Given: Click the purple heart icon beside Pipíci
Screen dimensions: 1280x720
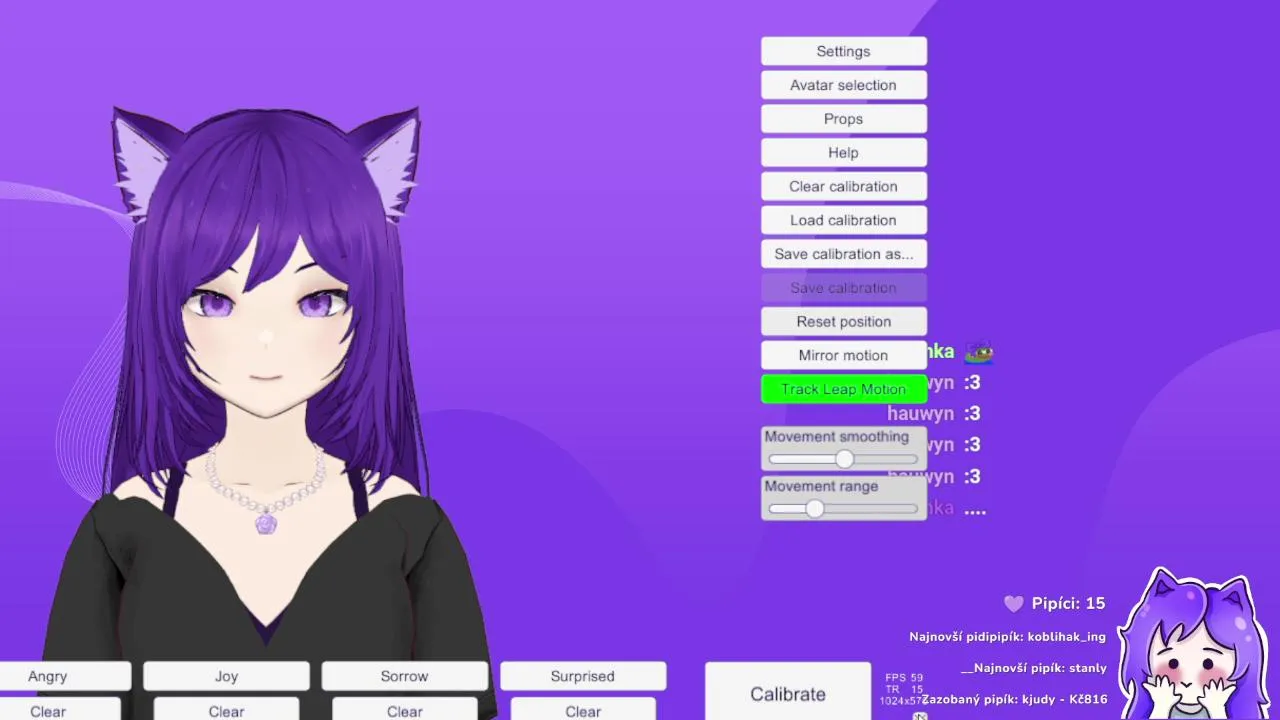Looking at the screenshot, I should [1014, 604].
